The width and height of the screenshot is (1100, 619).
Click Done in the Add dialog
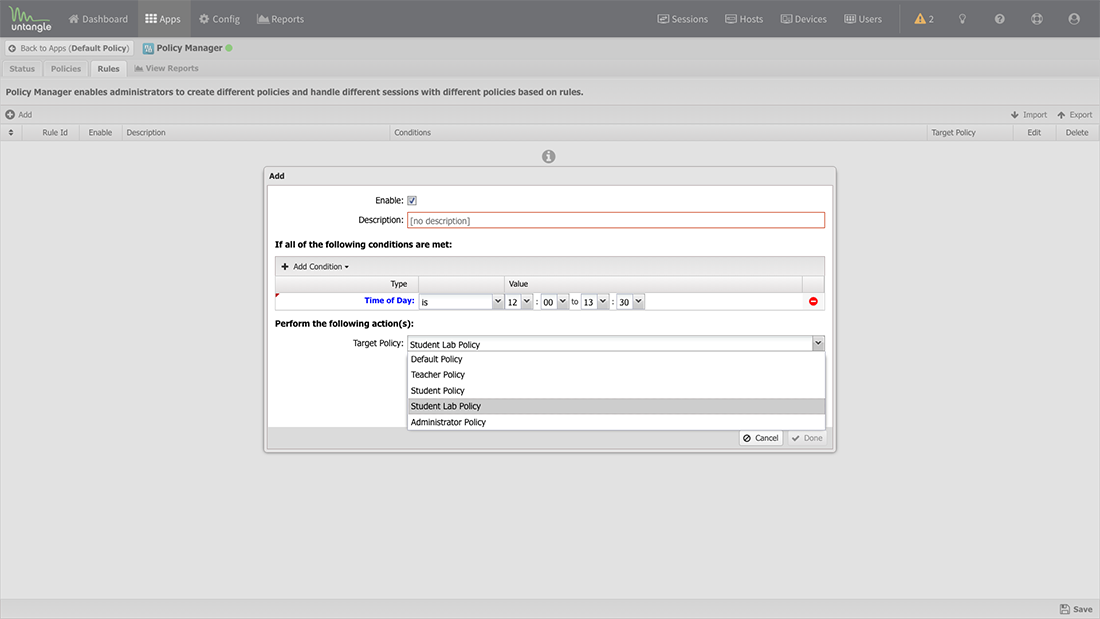point(807,438)
